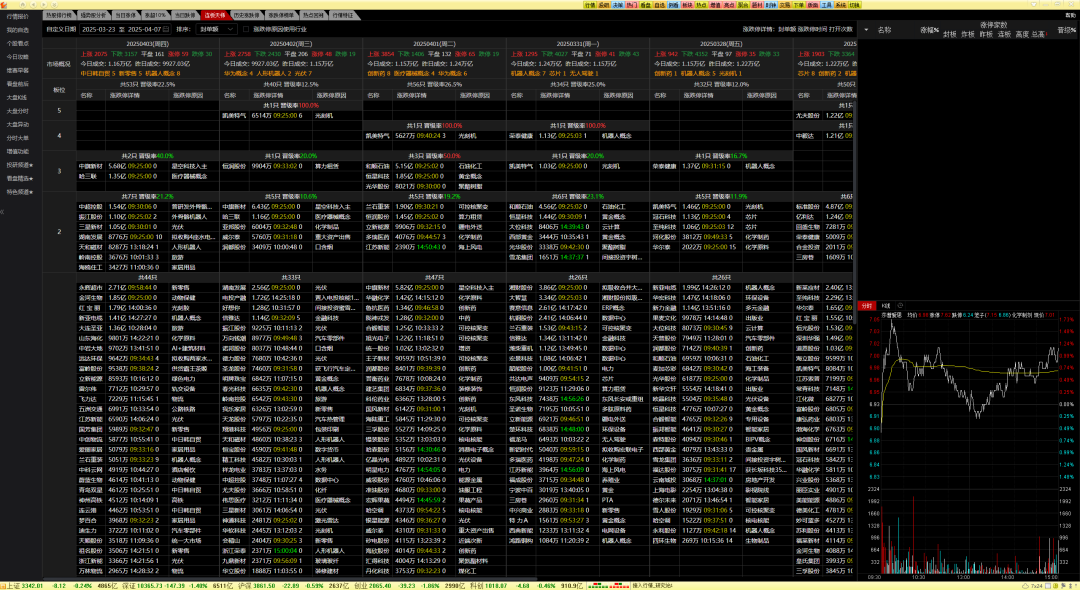1080x590 pixels.
Task: Toggle 涨跌停原因使用行业 checkbox
Action: pos(246,29)
